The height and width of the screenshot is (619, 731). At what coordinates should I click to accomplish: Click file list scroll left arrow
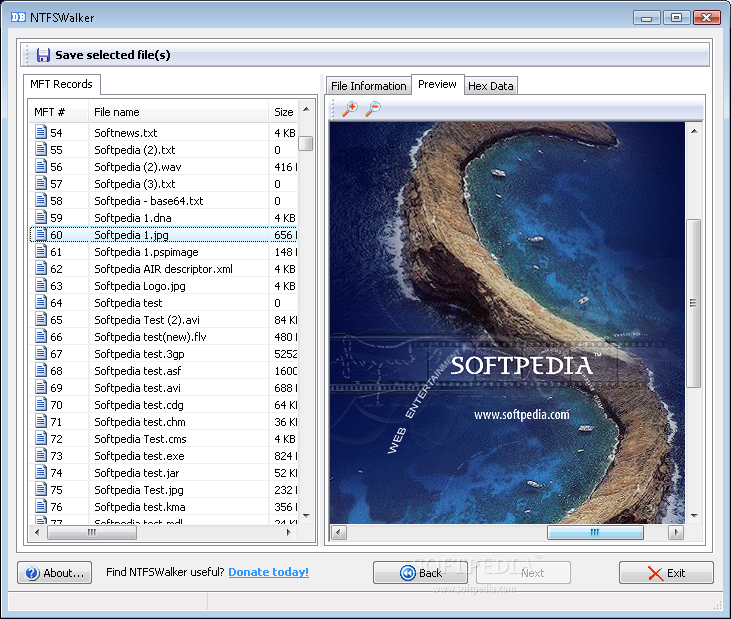pyautogui.click(x=37, y=532)
